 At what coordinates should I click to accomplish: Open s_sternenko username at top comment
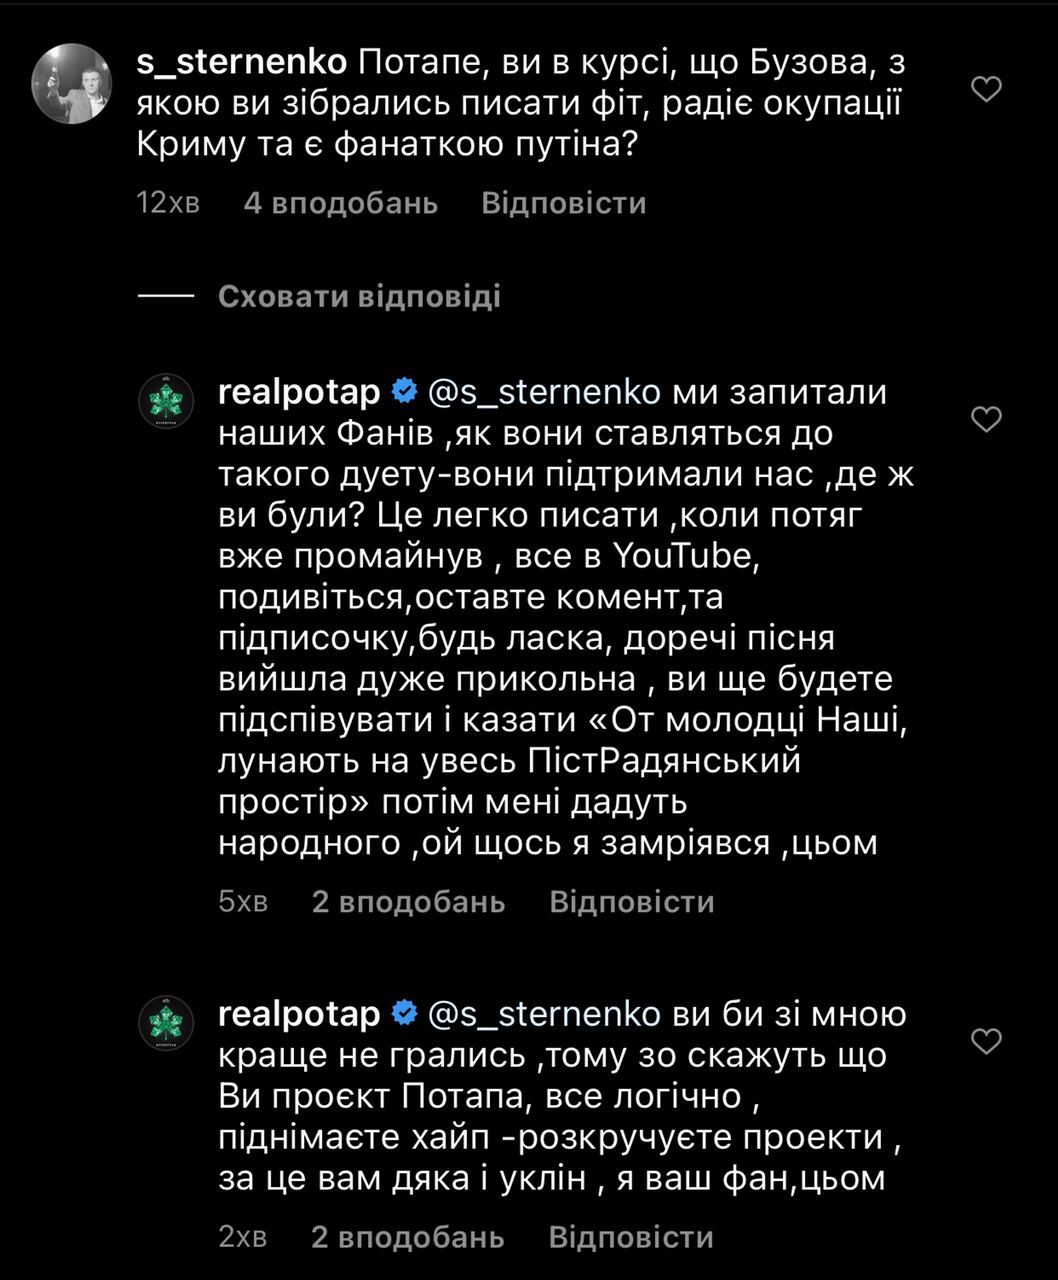(241, 62)
